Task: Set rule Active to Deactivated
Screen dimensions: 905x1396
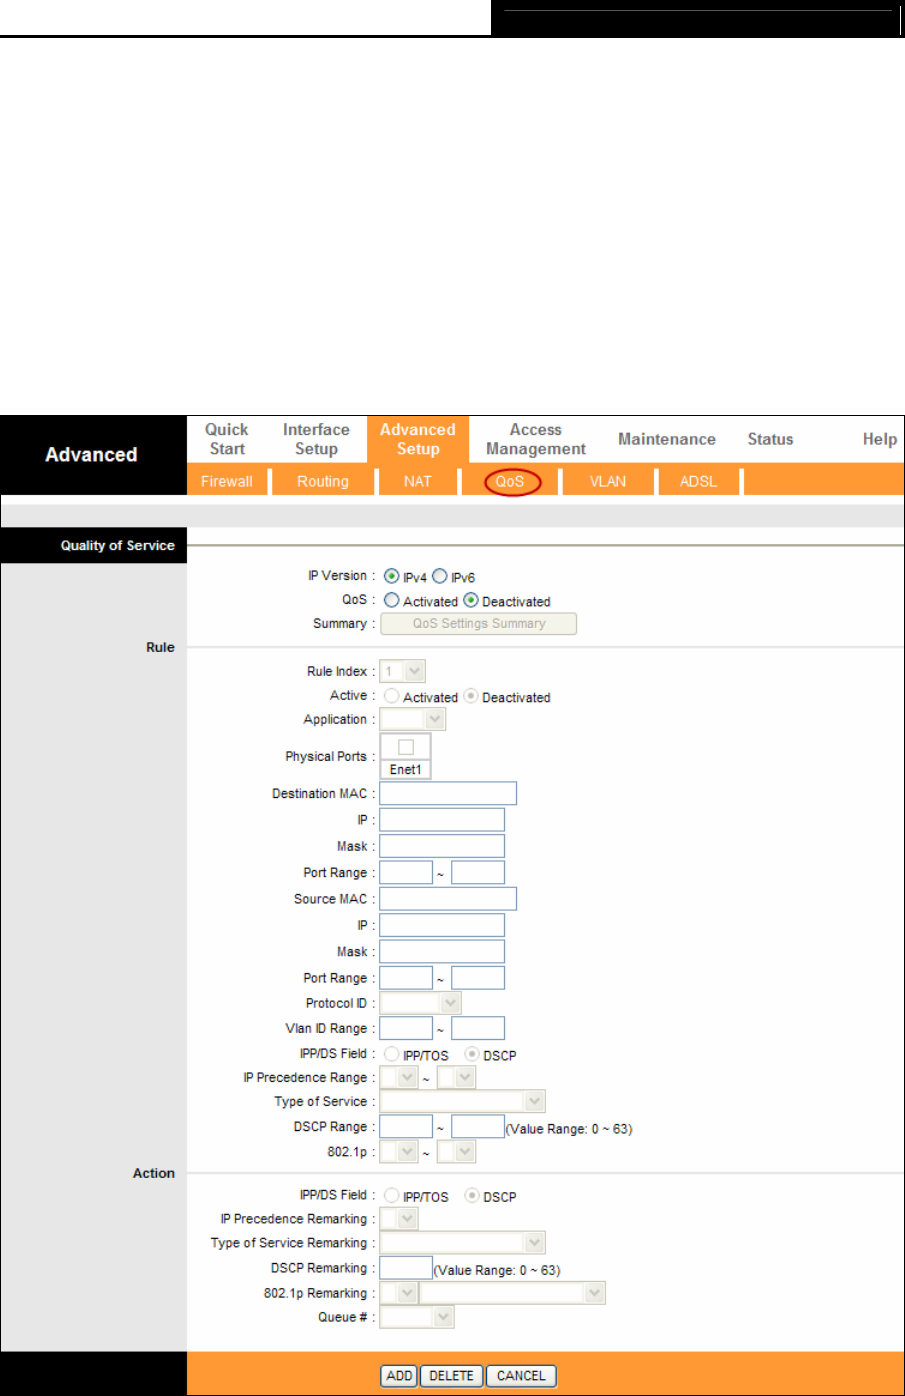Action: [x=471, y=696]
